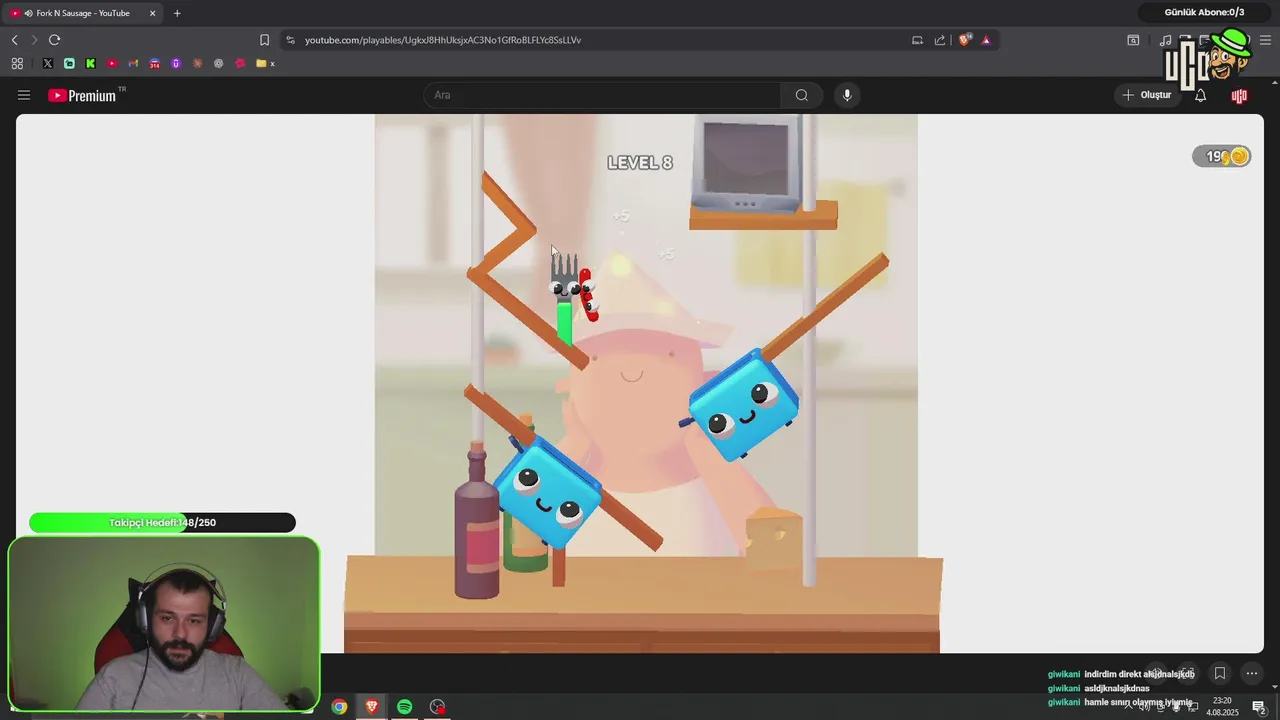Open the Windows notification center
The image size is (1280, 720).
point(1259,707)
